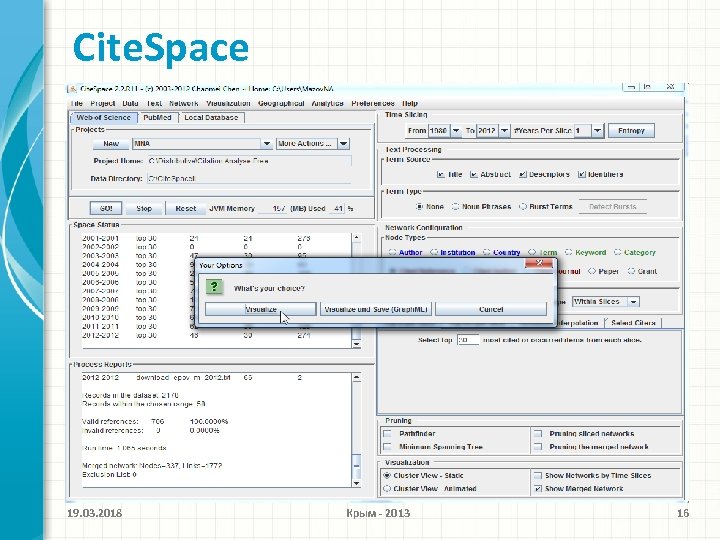Click the Reset button

tap(186, 208)
